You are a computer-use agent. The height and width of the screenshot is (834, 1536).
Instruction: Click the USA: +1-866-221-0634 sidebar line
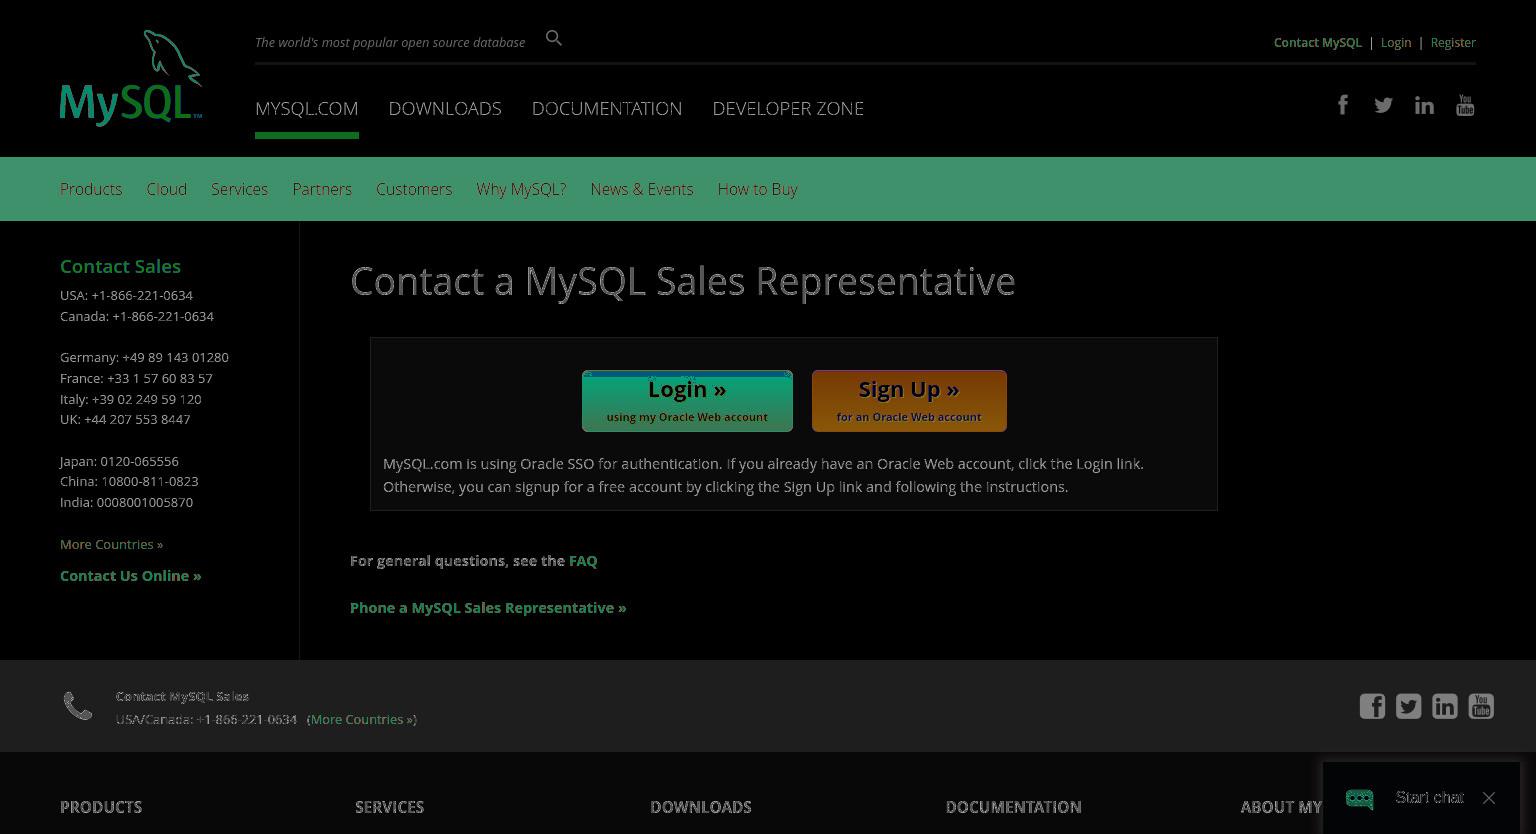[x=126, y=295]
